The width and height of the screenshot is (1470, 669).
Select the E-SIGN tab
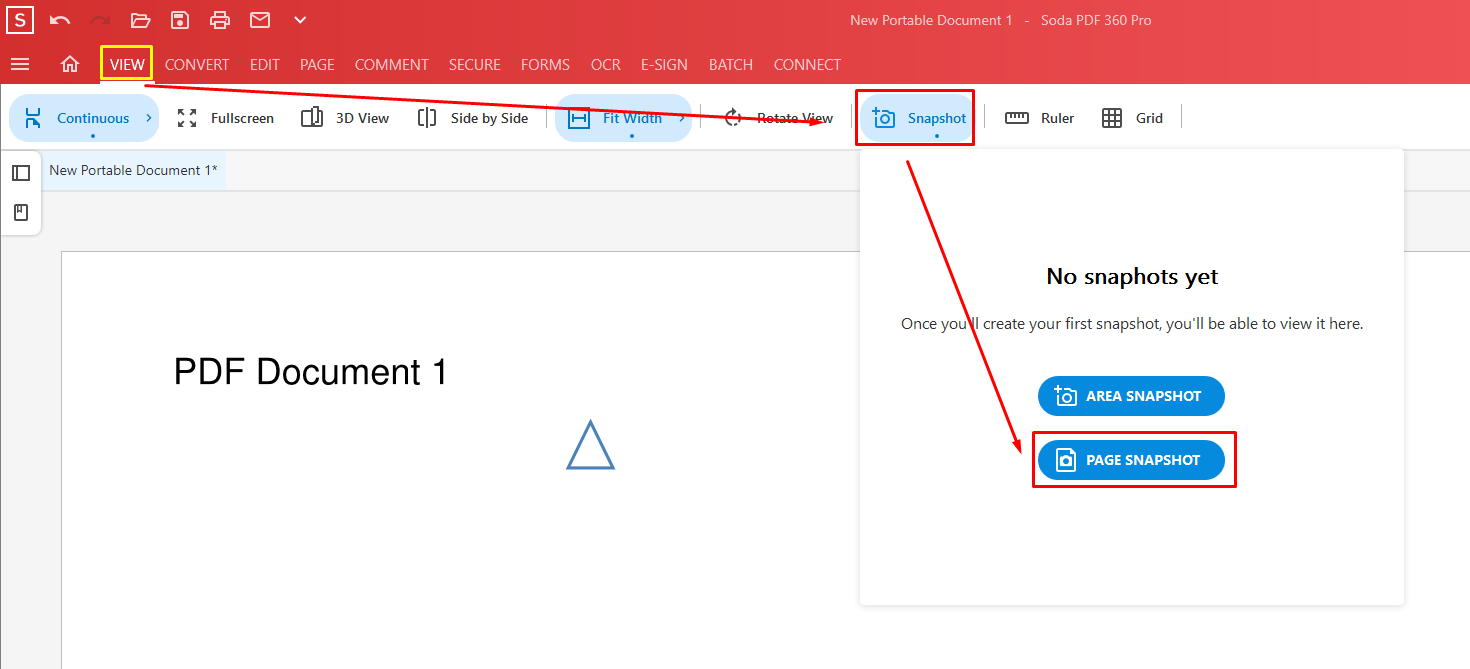tap(664, 64)
